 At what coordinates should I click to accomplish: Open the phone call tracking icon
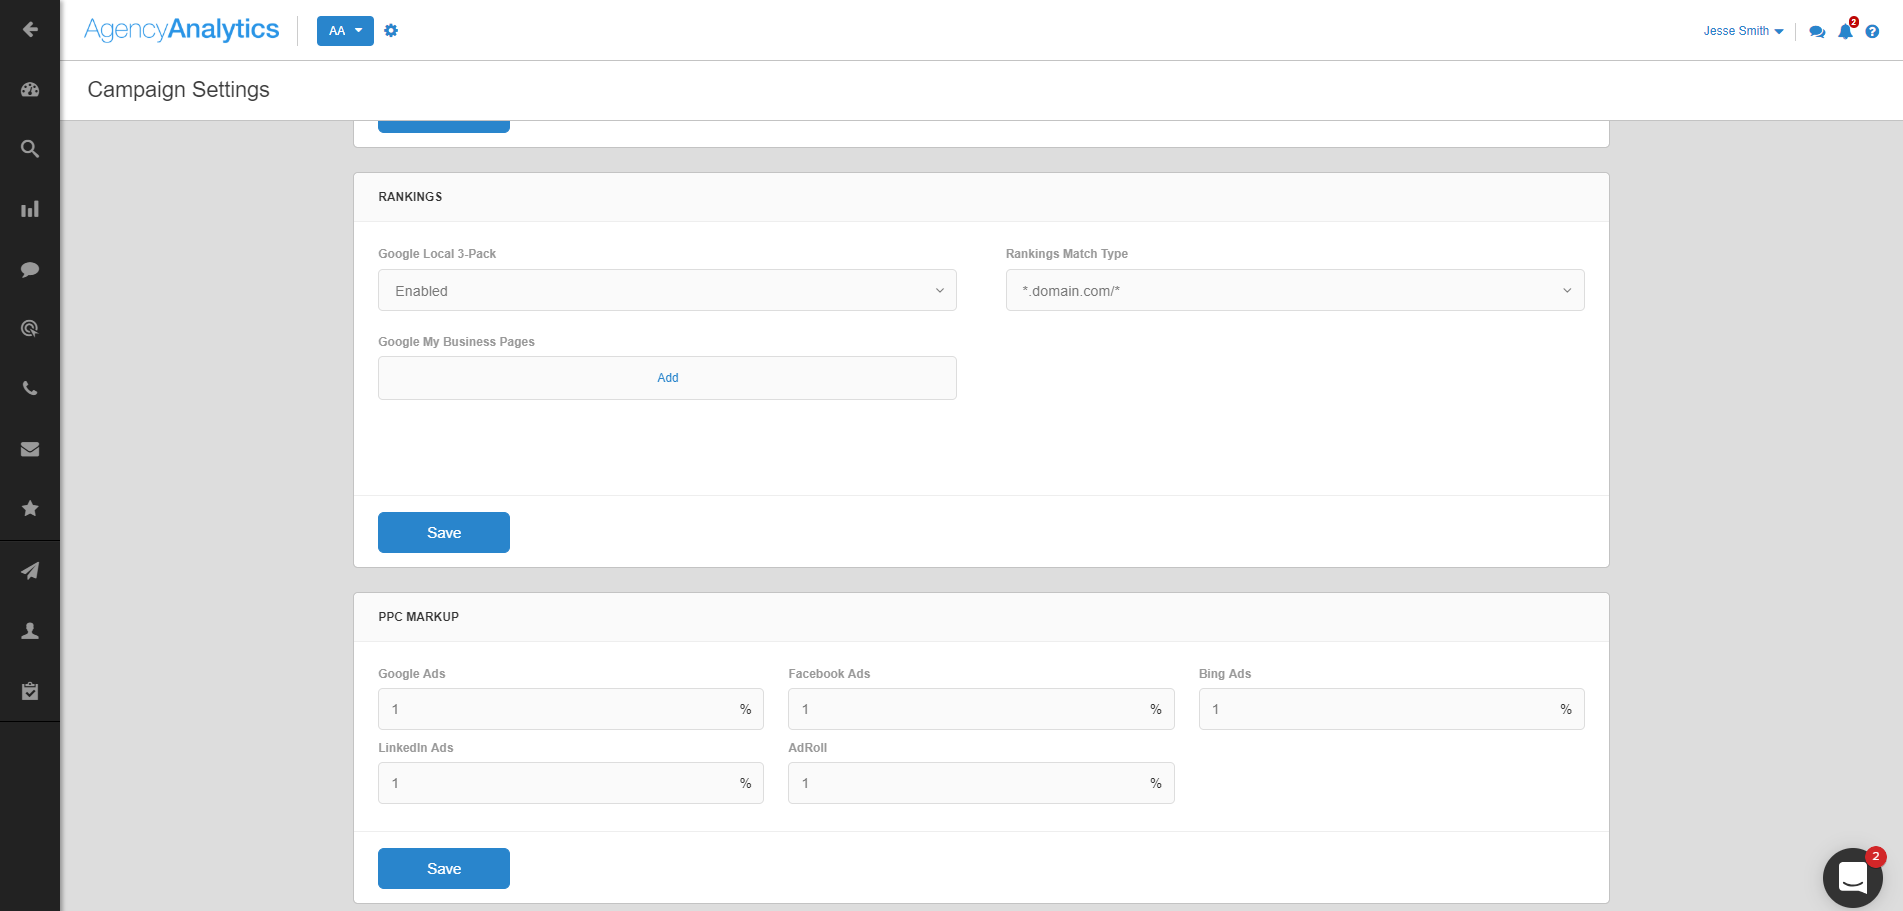tap(30, 389)
